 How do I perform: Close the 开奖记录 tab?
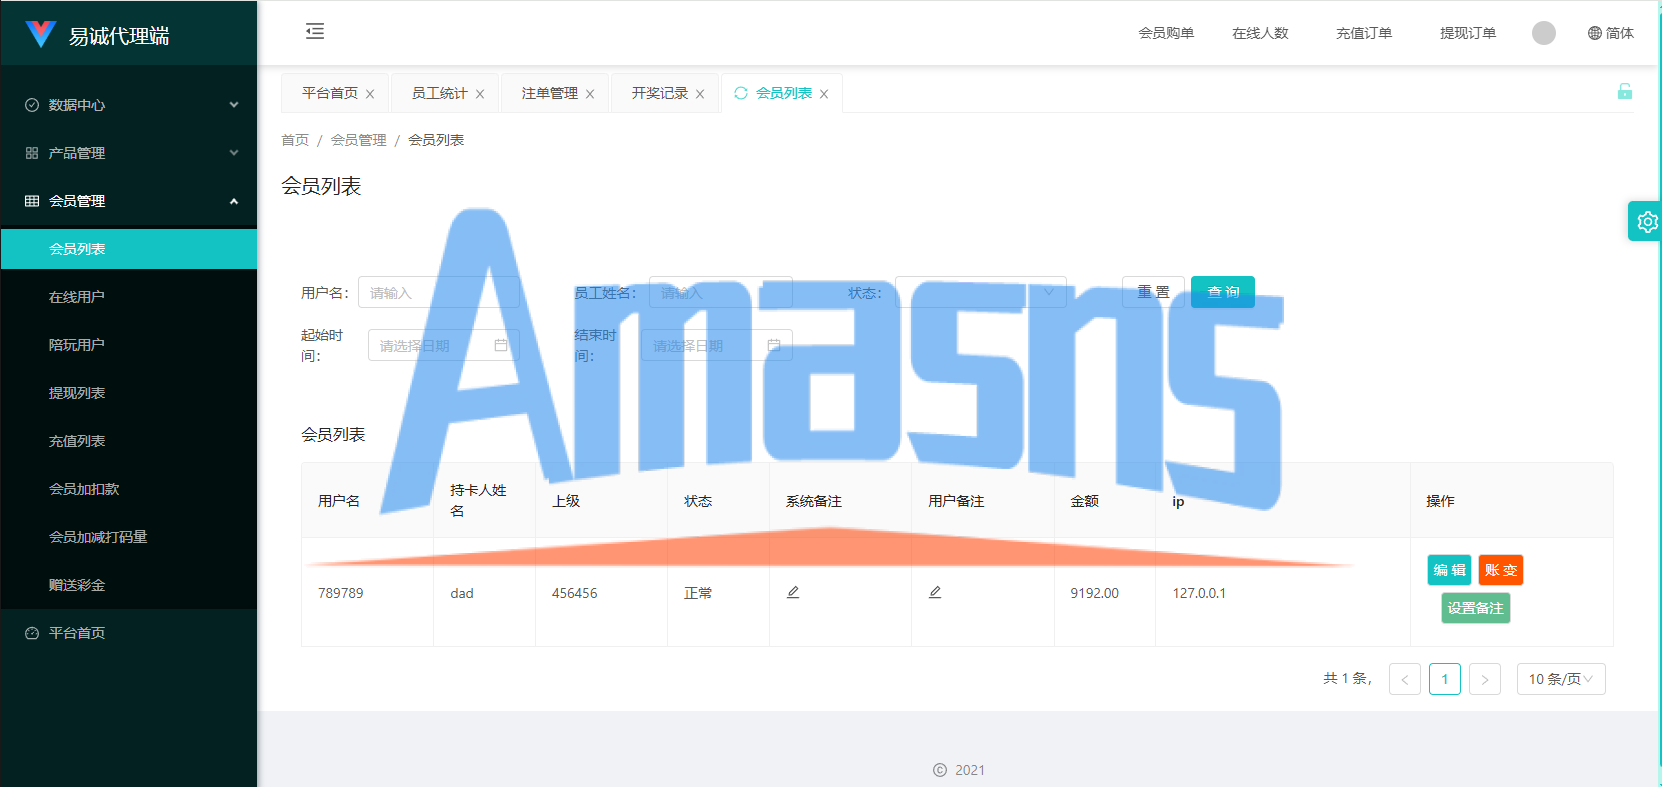700,94
